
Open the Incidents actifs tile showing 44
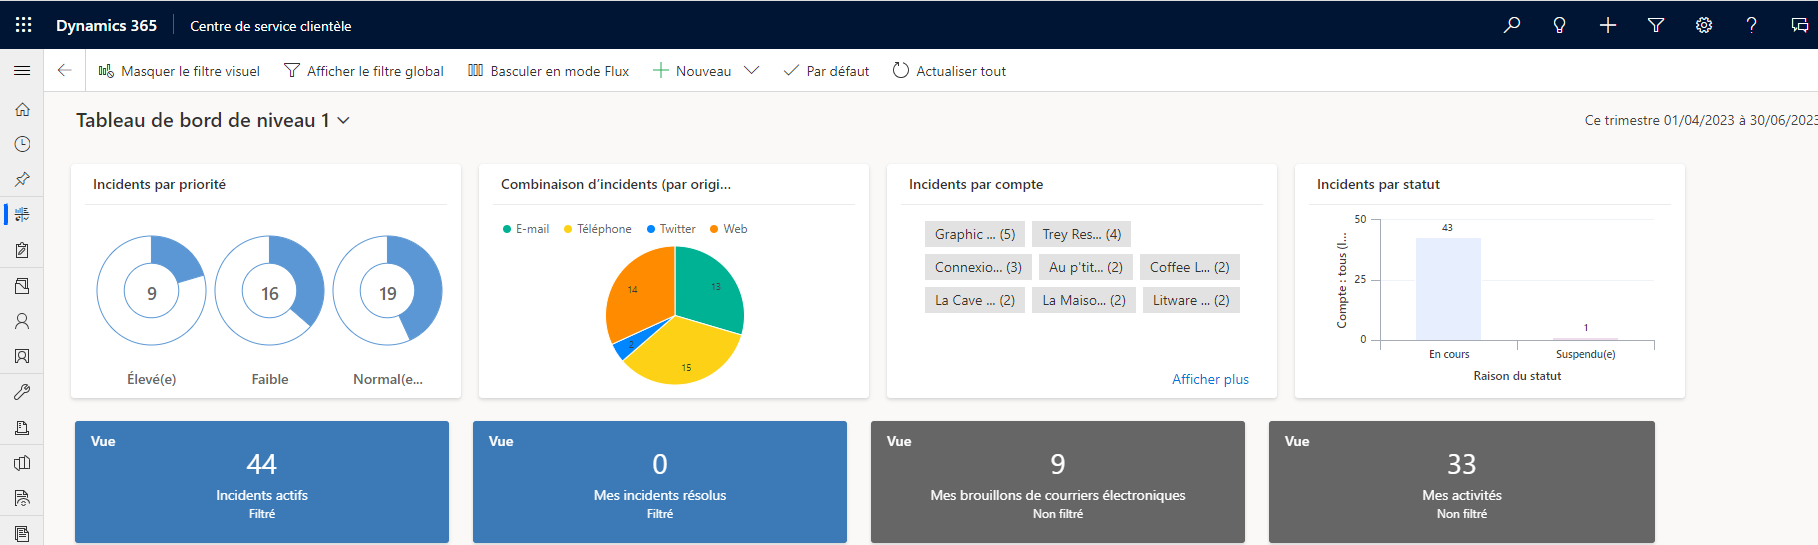click(x=262, y=482)
